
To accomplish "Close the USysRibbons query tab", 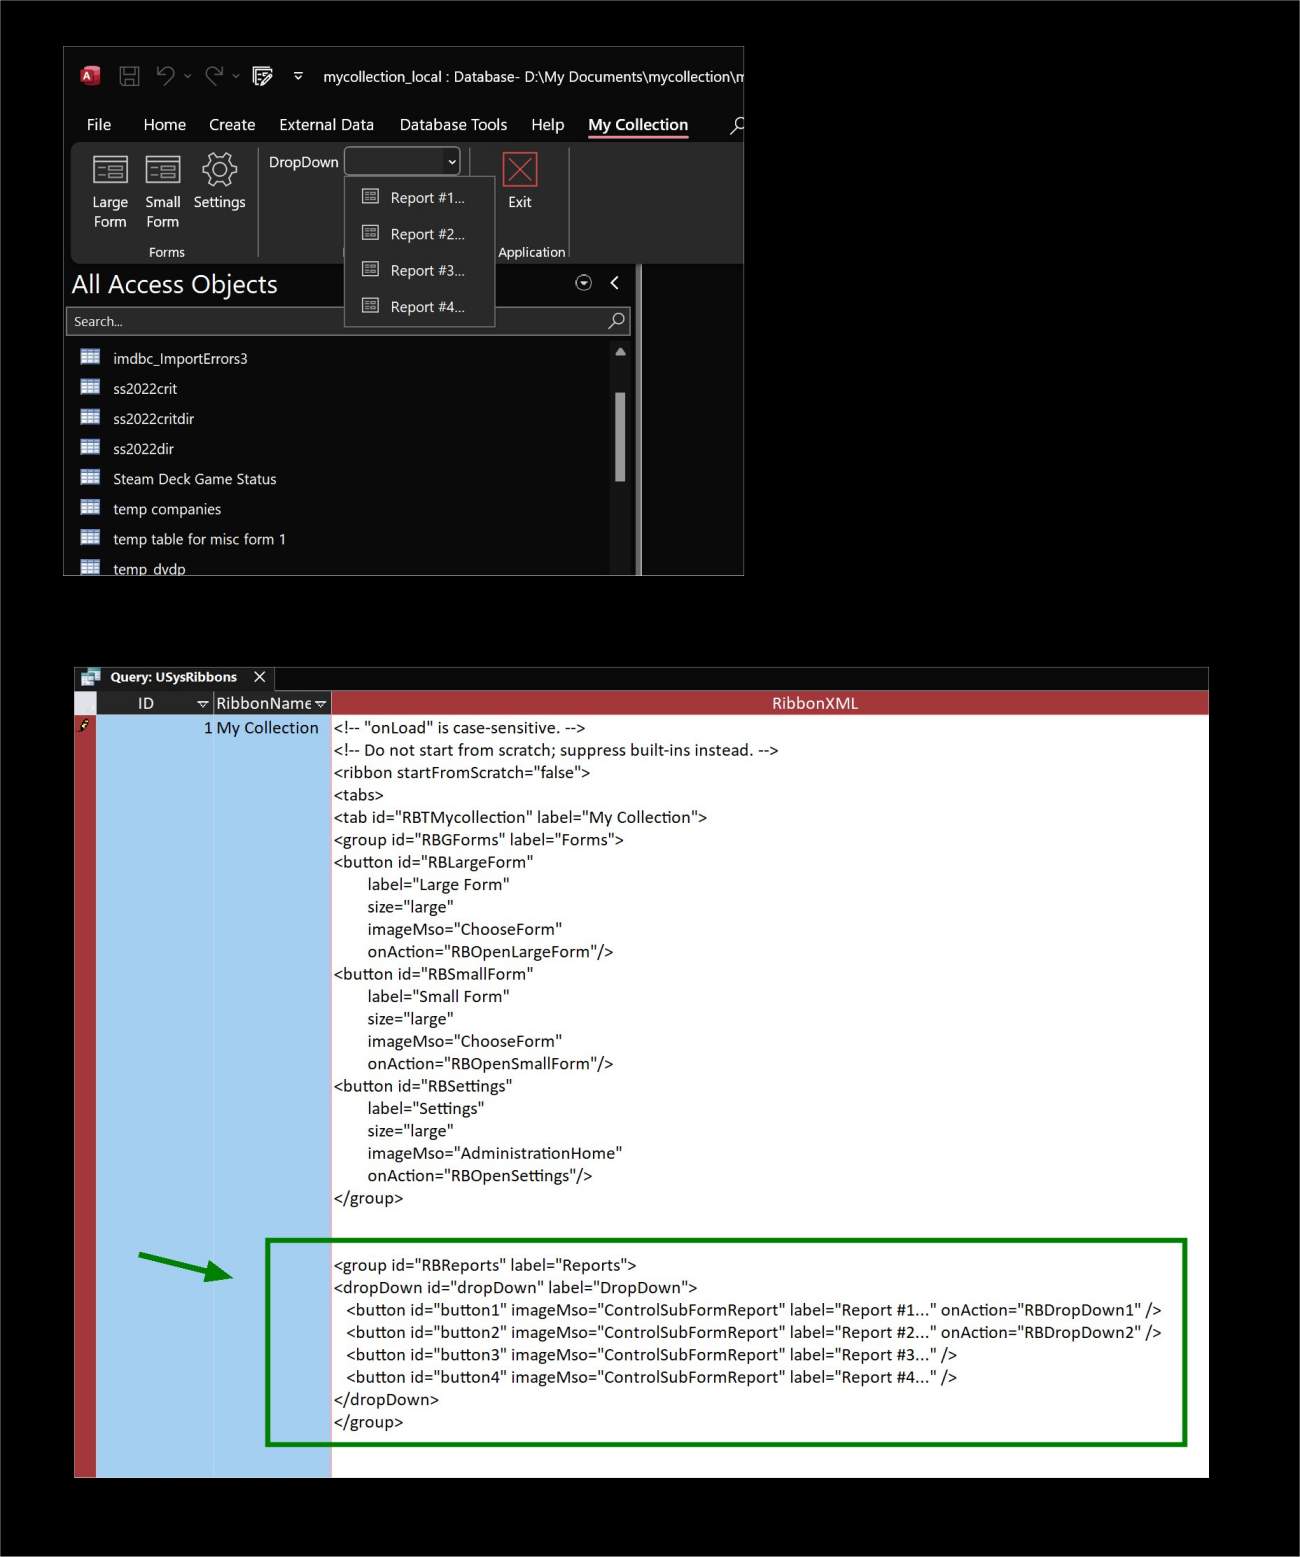I will pyautogui.click(x=260, y=677).
